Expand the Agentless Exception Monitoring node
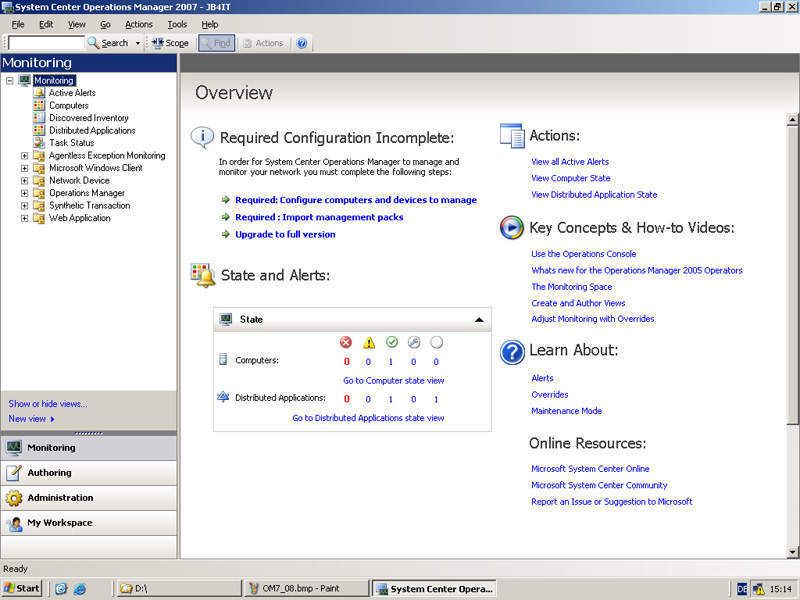Screen dimensions: 800x600 coord(24,156)
